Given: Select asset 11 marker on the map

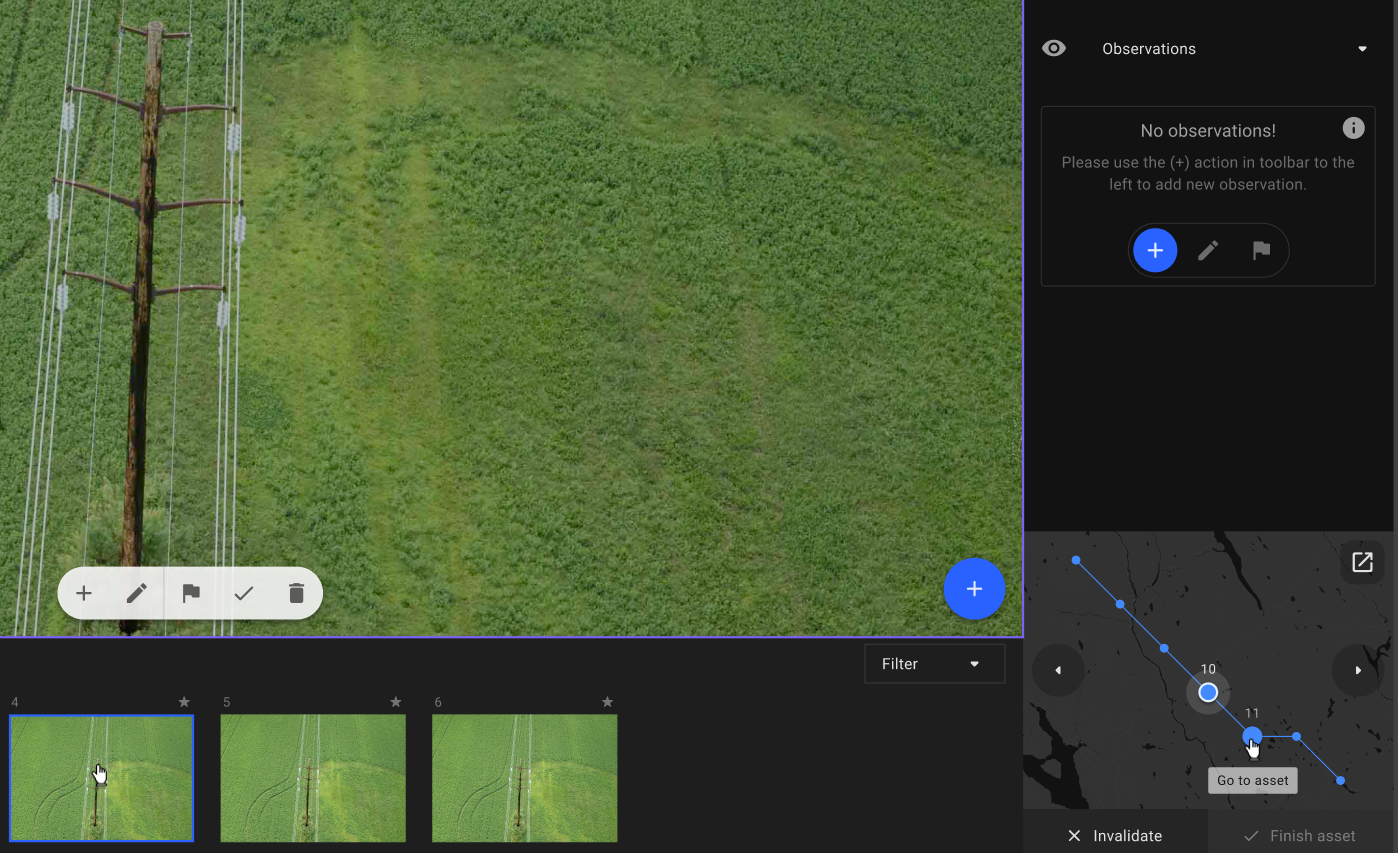Looking at the screenshot, I should click(1252, 736).
